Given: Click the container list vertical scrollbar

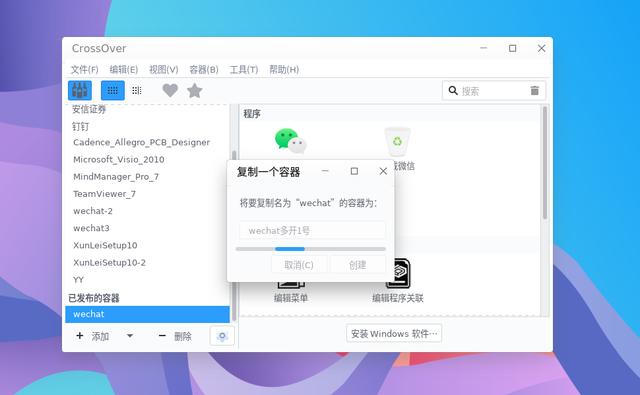Looking at the screenshot, I should 234,235.
